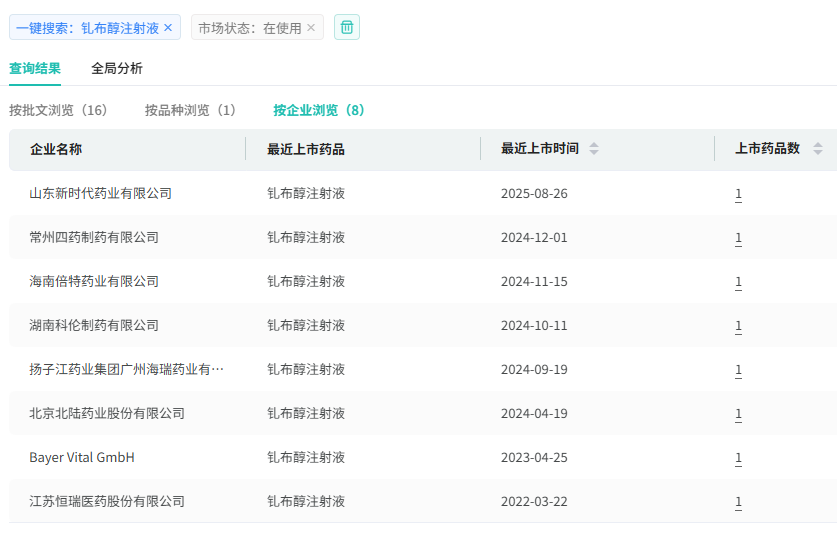Select the 查询结果 tab
This screenshot has width=837, height=534.
[35, 68]
